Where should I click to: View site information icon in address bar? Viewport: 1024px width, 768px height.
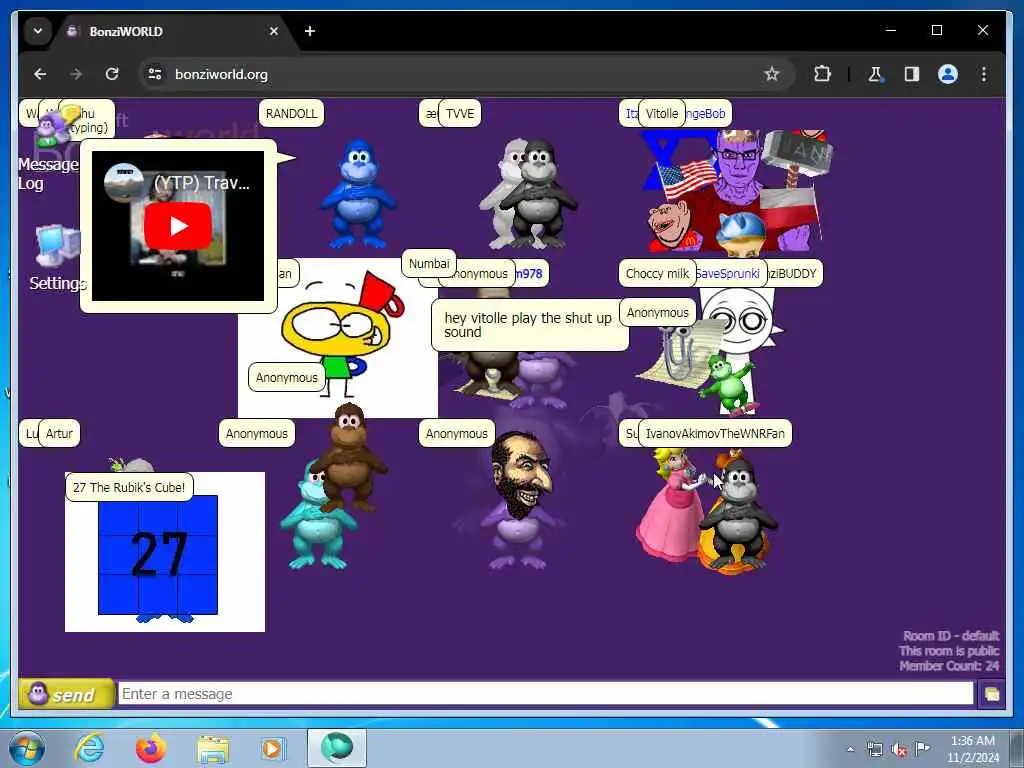[155, 74]
